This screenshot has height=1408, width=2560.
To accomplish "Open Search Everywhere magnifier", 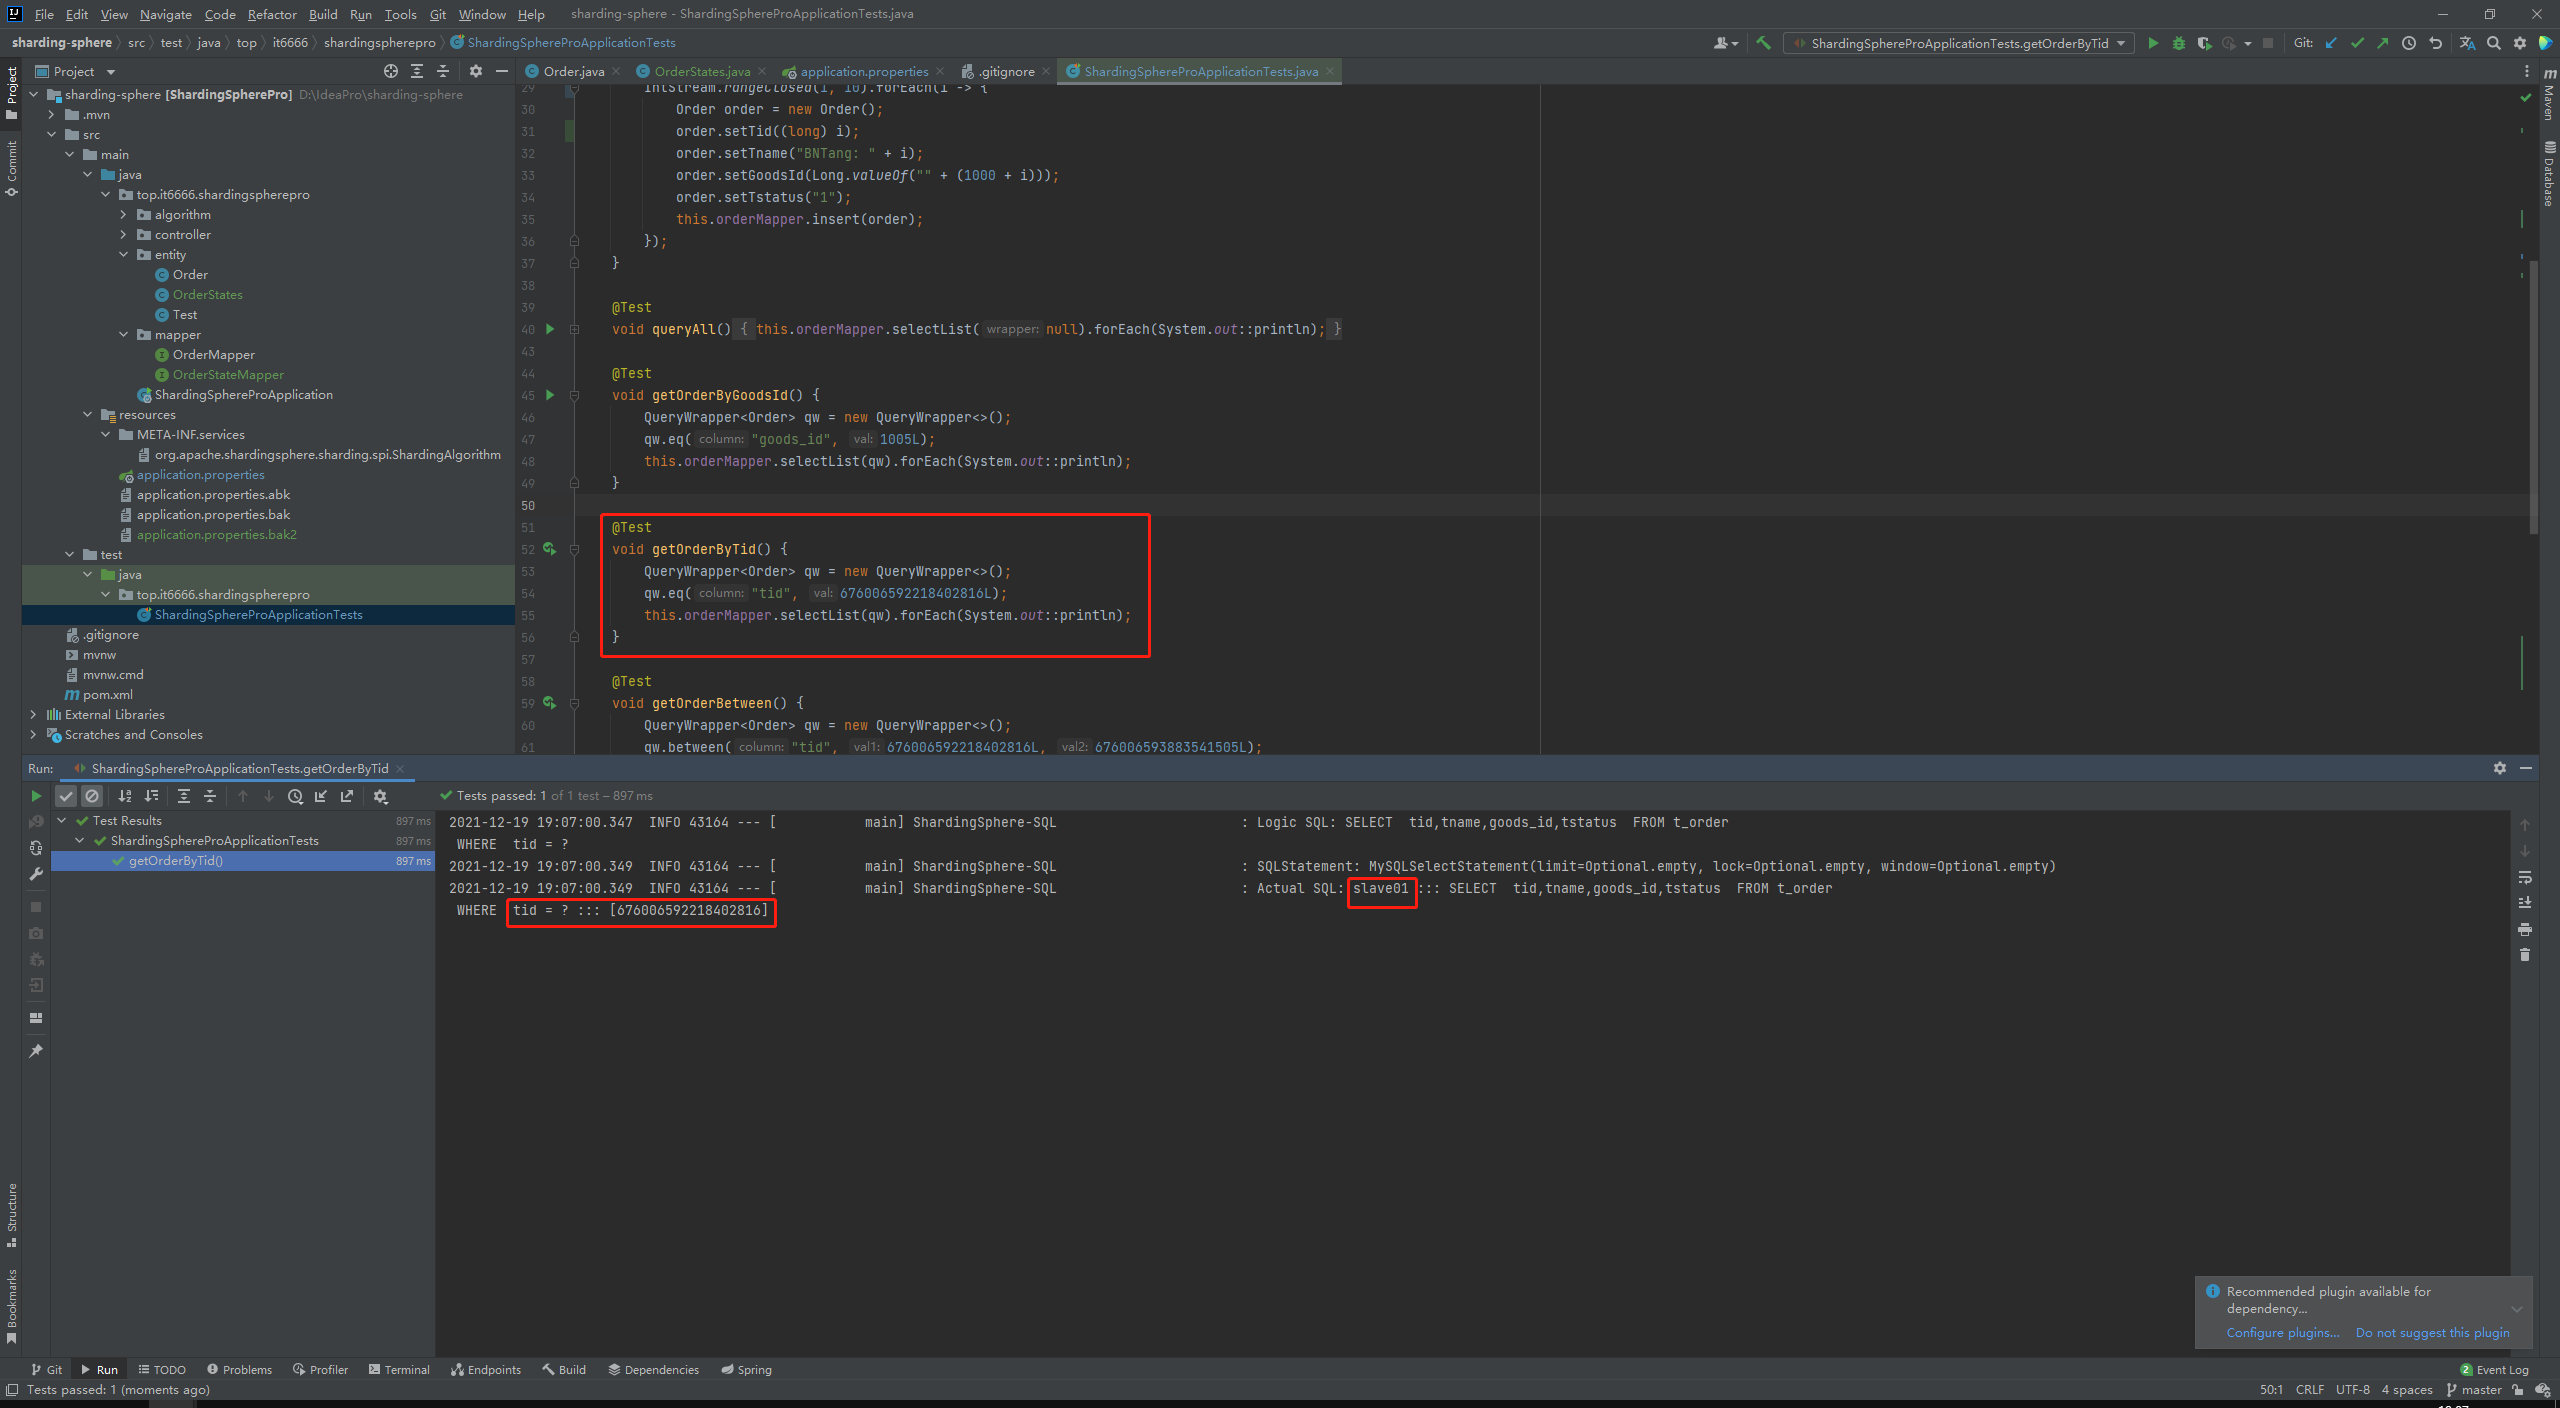I will pos(2493,43).
